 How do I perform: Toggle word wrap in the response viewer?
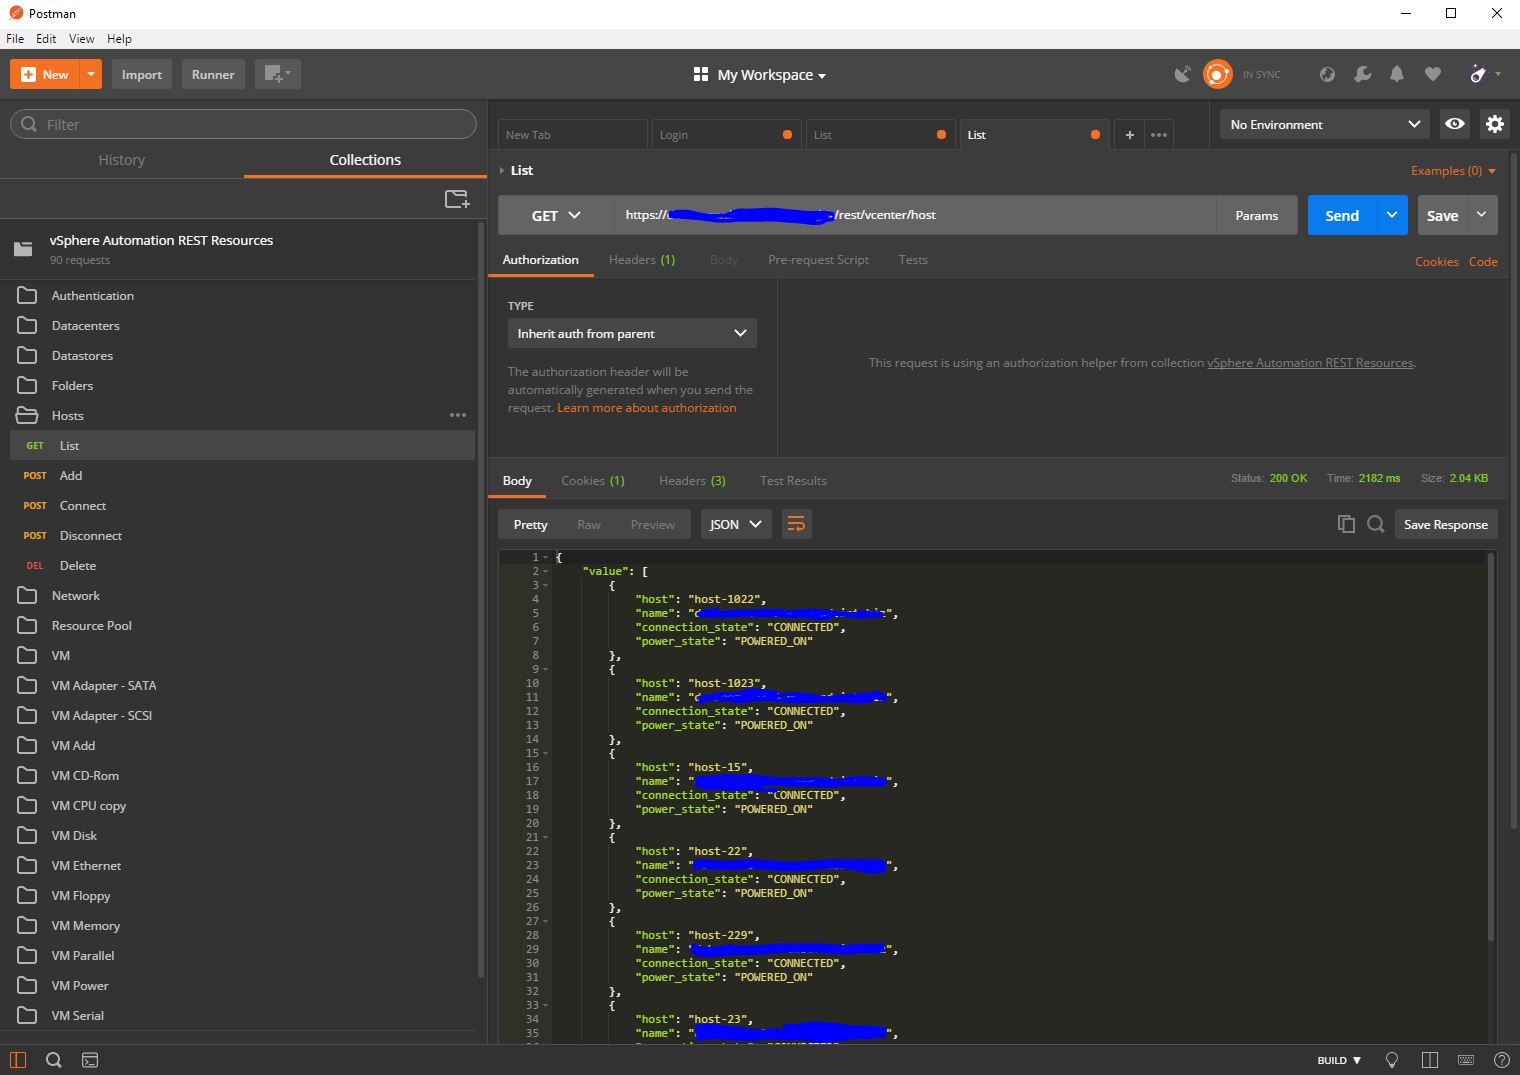click(x=797, y=523)
